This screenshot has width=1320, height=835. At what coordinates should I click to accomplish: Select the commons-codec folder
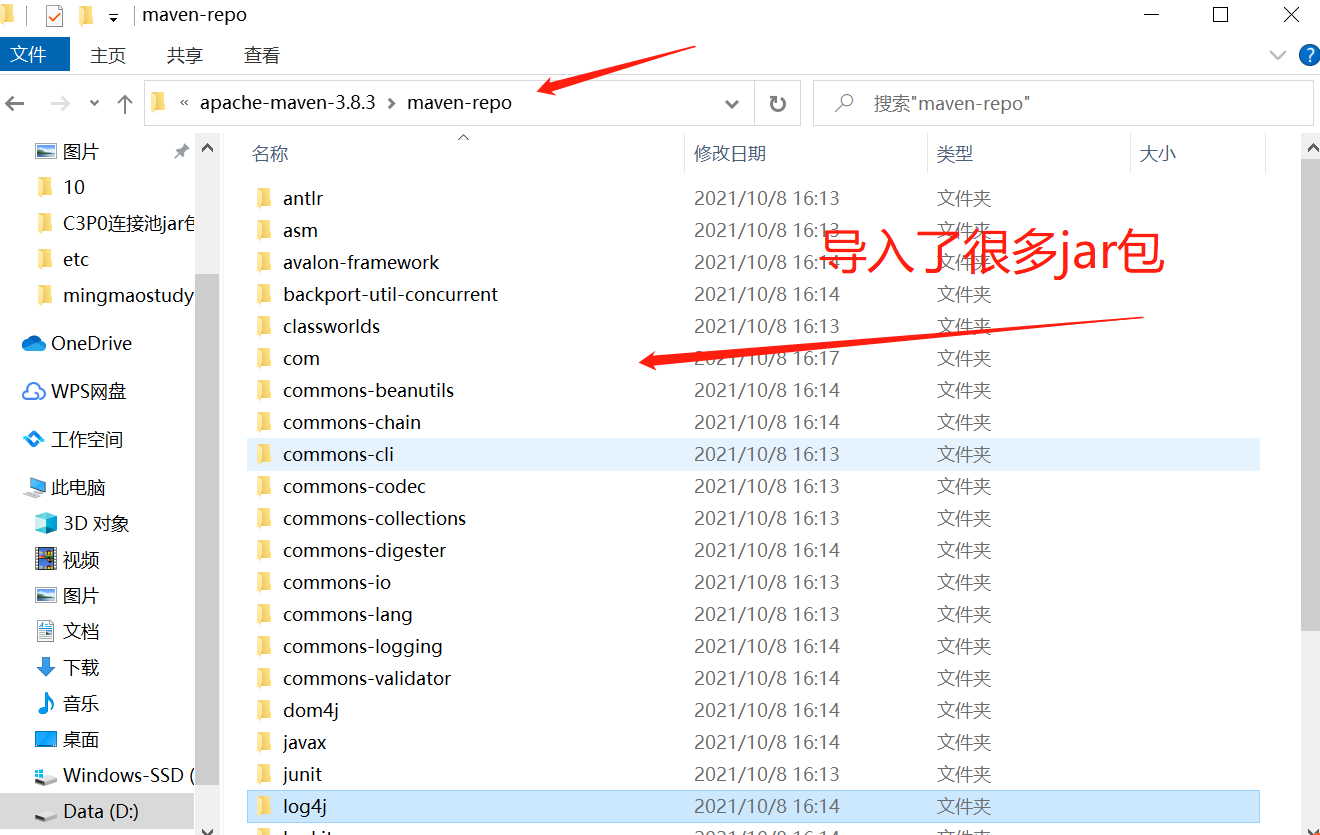click(x=753, y=486)
